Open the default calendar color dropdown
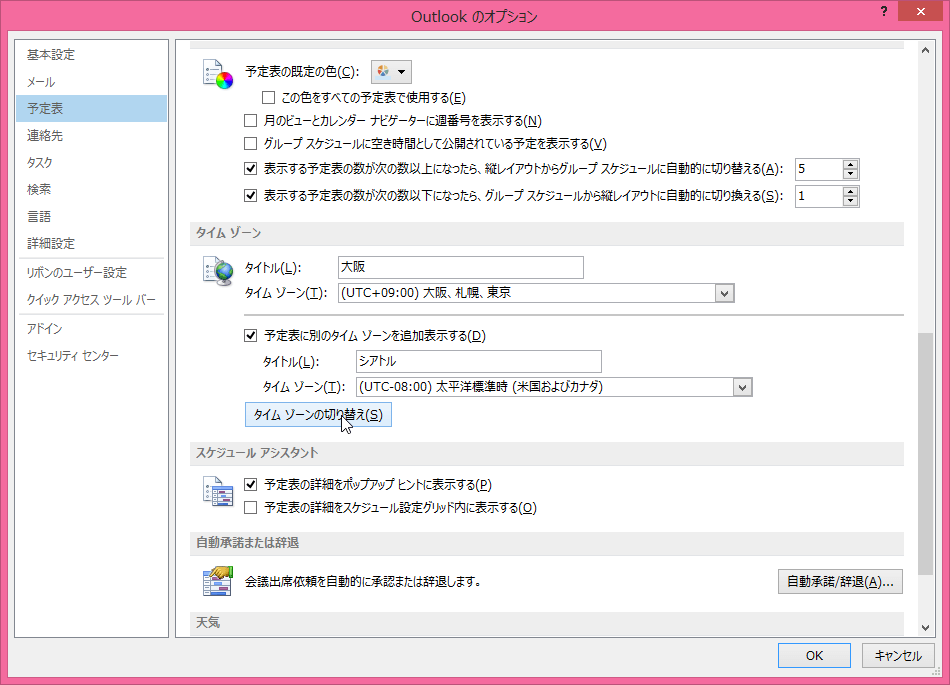The height and width of the screenshot is (685, 950). coord(391,71)
